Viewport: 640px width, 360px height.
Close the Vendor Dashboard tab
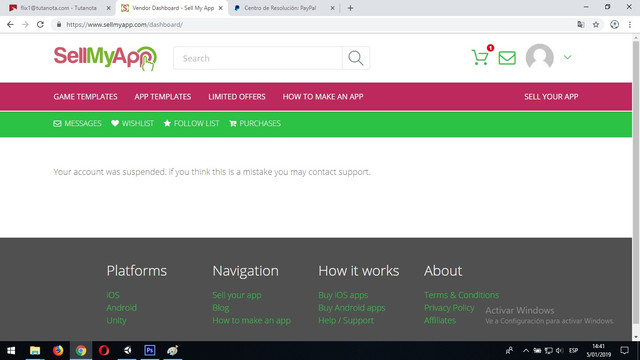click(x=221, y=8)
